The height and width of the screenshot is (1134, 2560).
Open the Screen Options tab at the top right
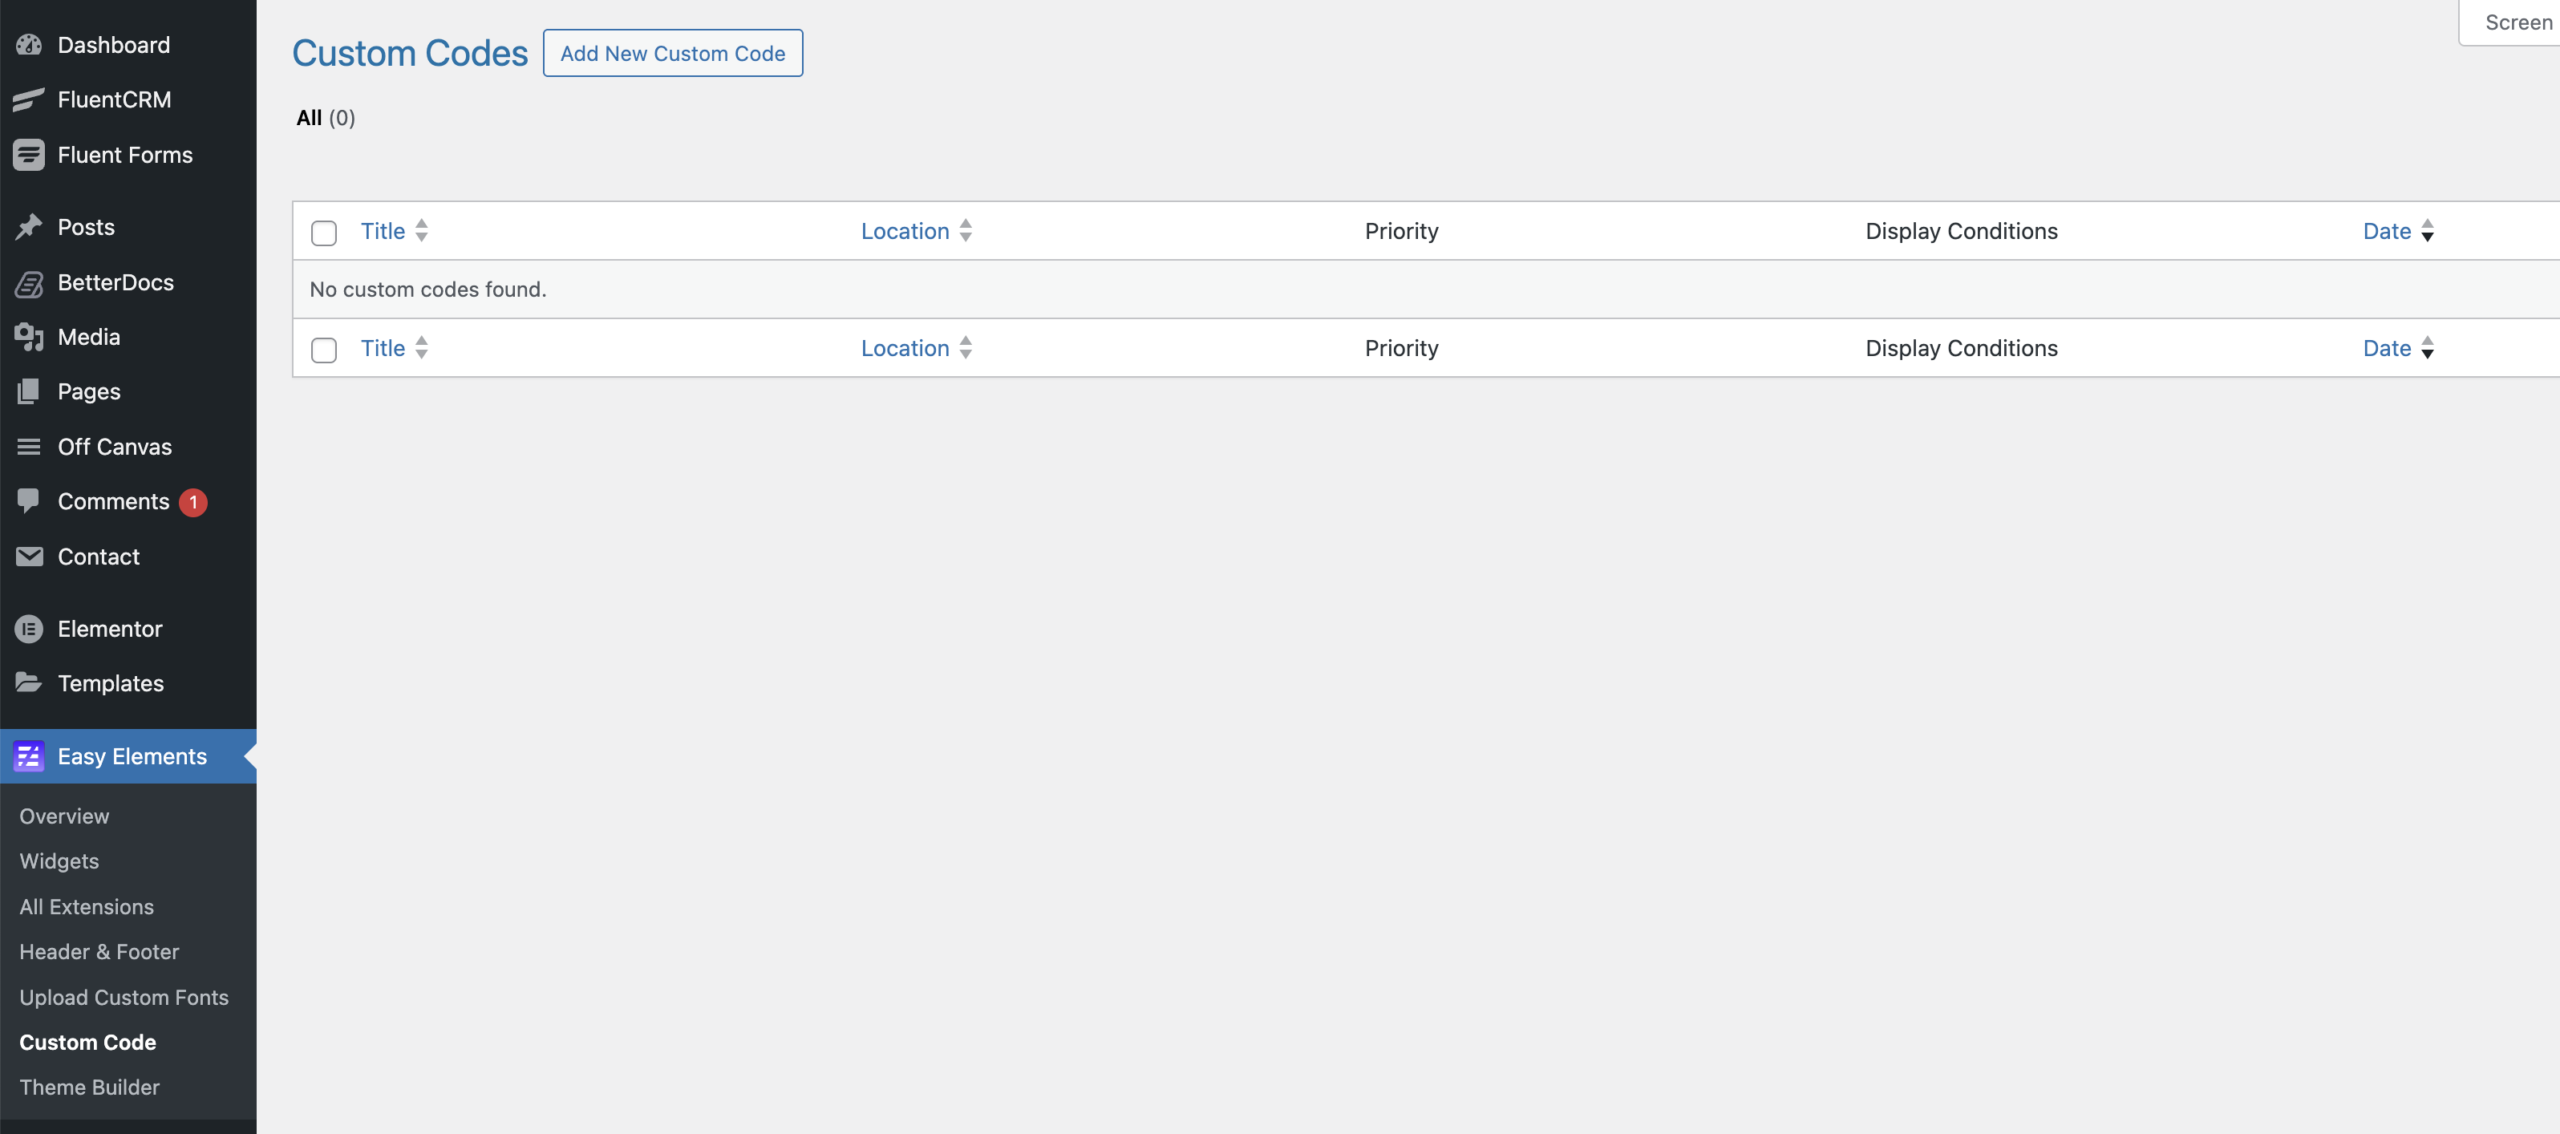(2517, 22)
